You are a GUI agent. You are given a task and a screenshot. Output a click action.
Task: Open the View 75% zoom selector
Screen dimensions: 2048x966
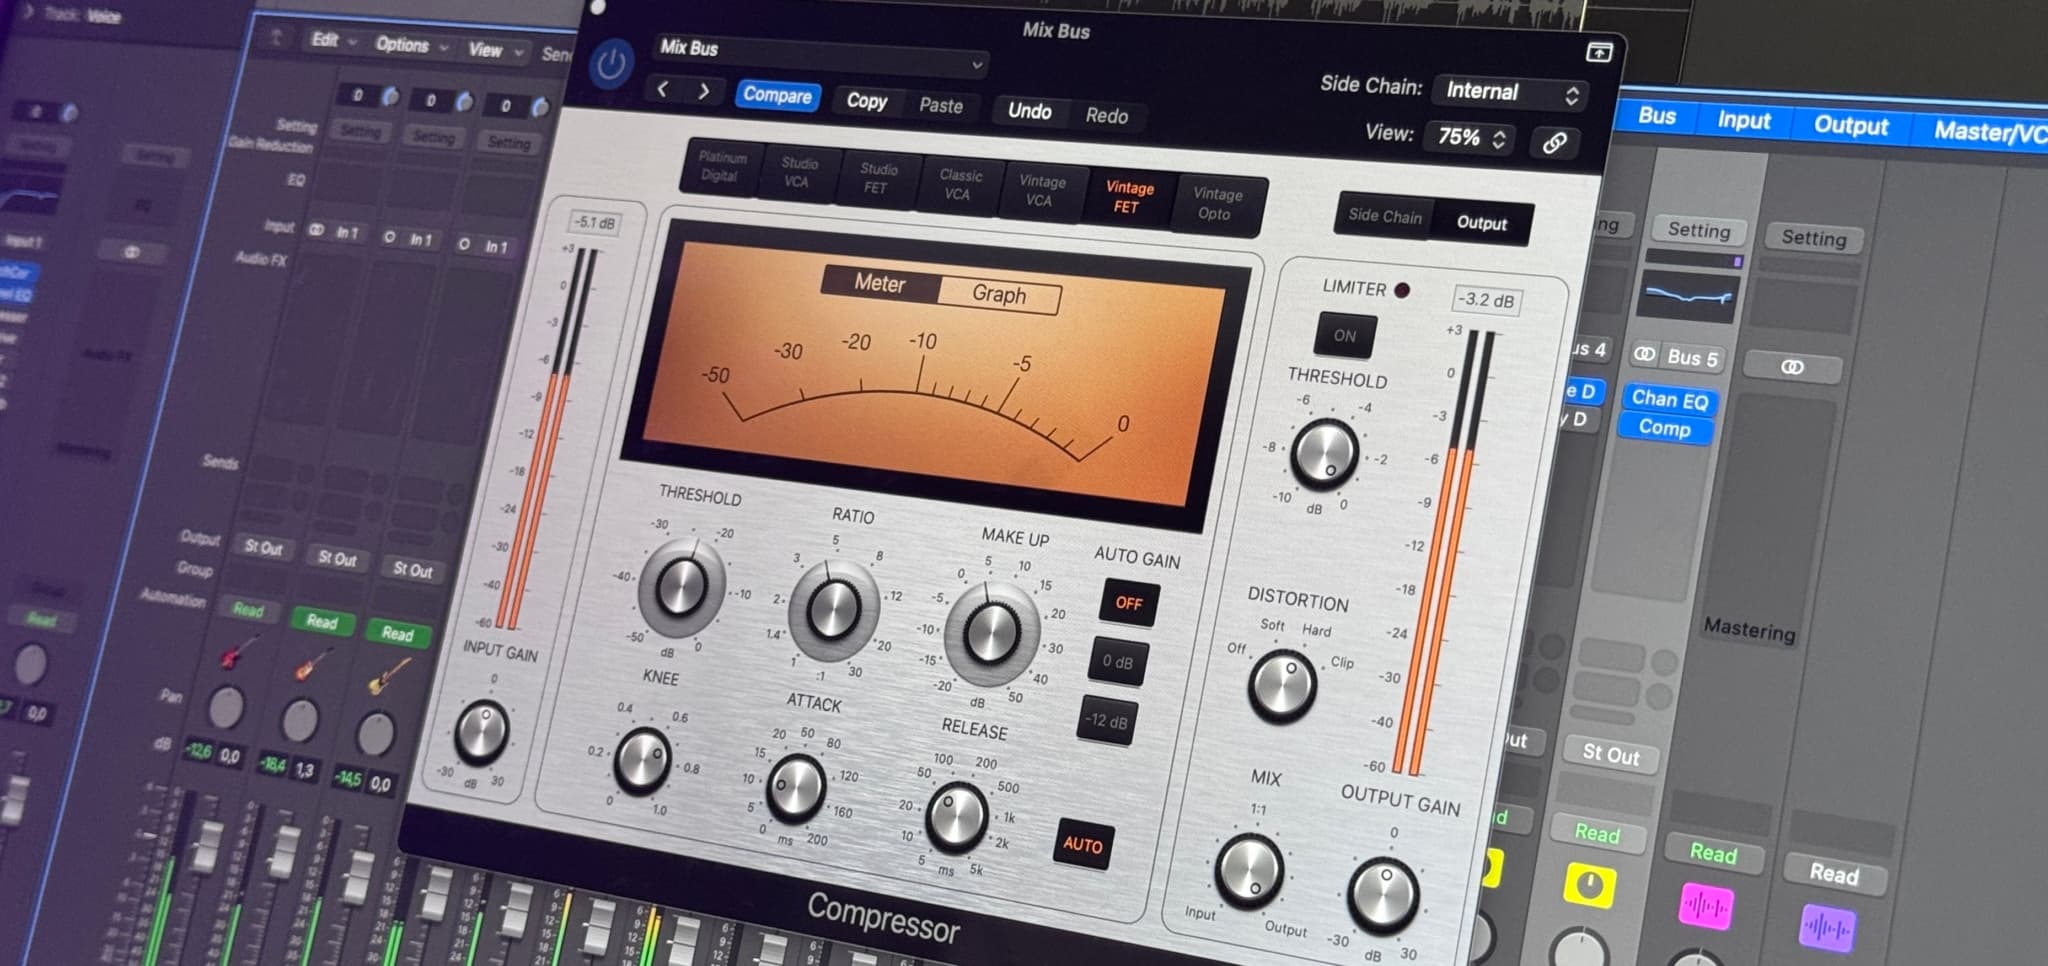pyautogui.click(x=1466, y=139)
